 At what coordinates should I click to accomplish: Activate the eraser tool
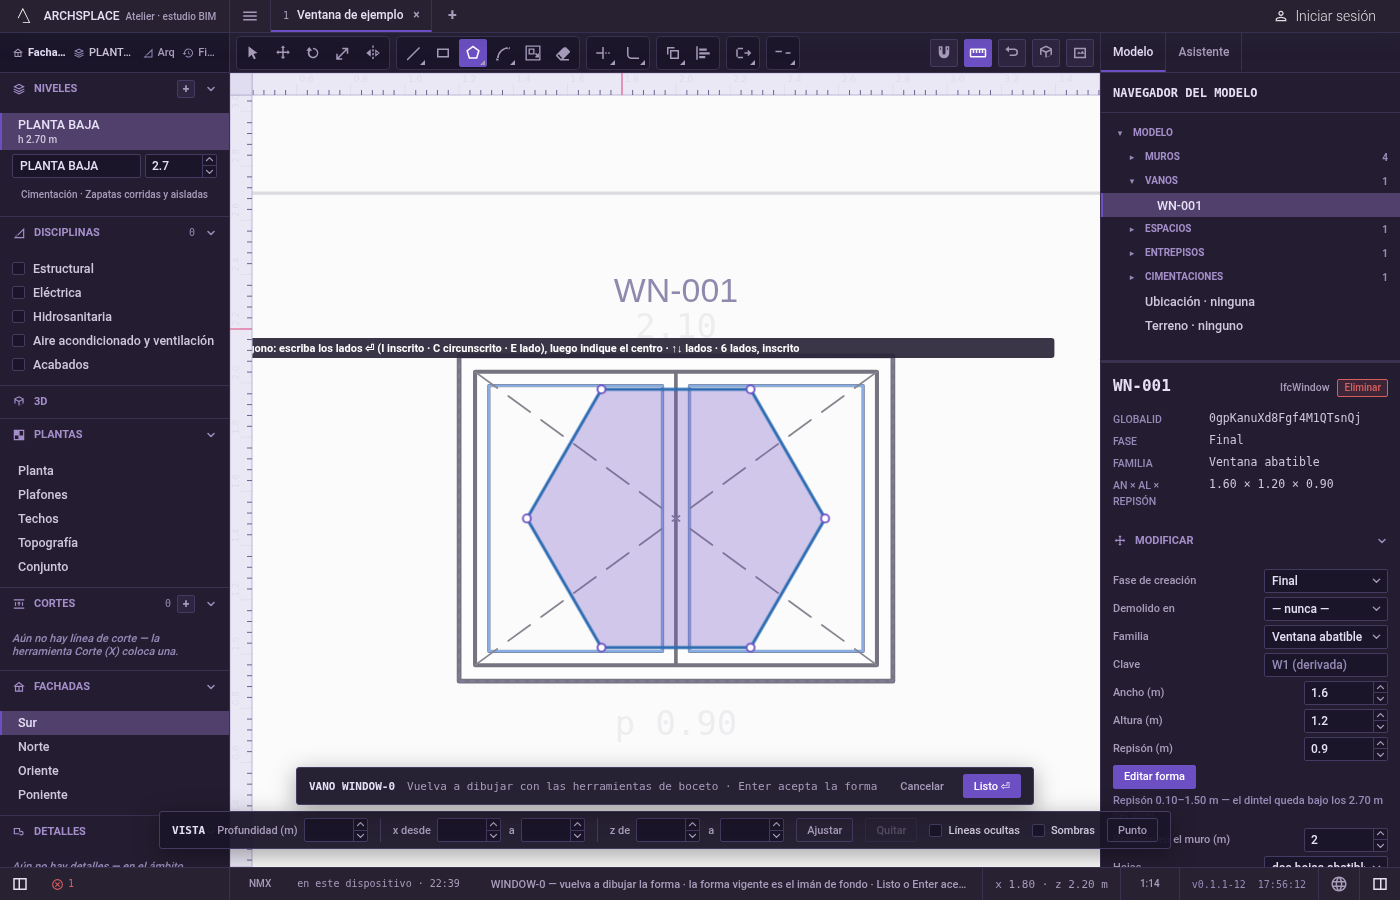563,53
